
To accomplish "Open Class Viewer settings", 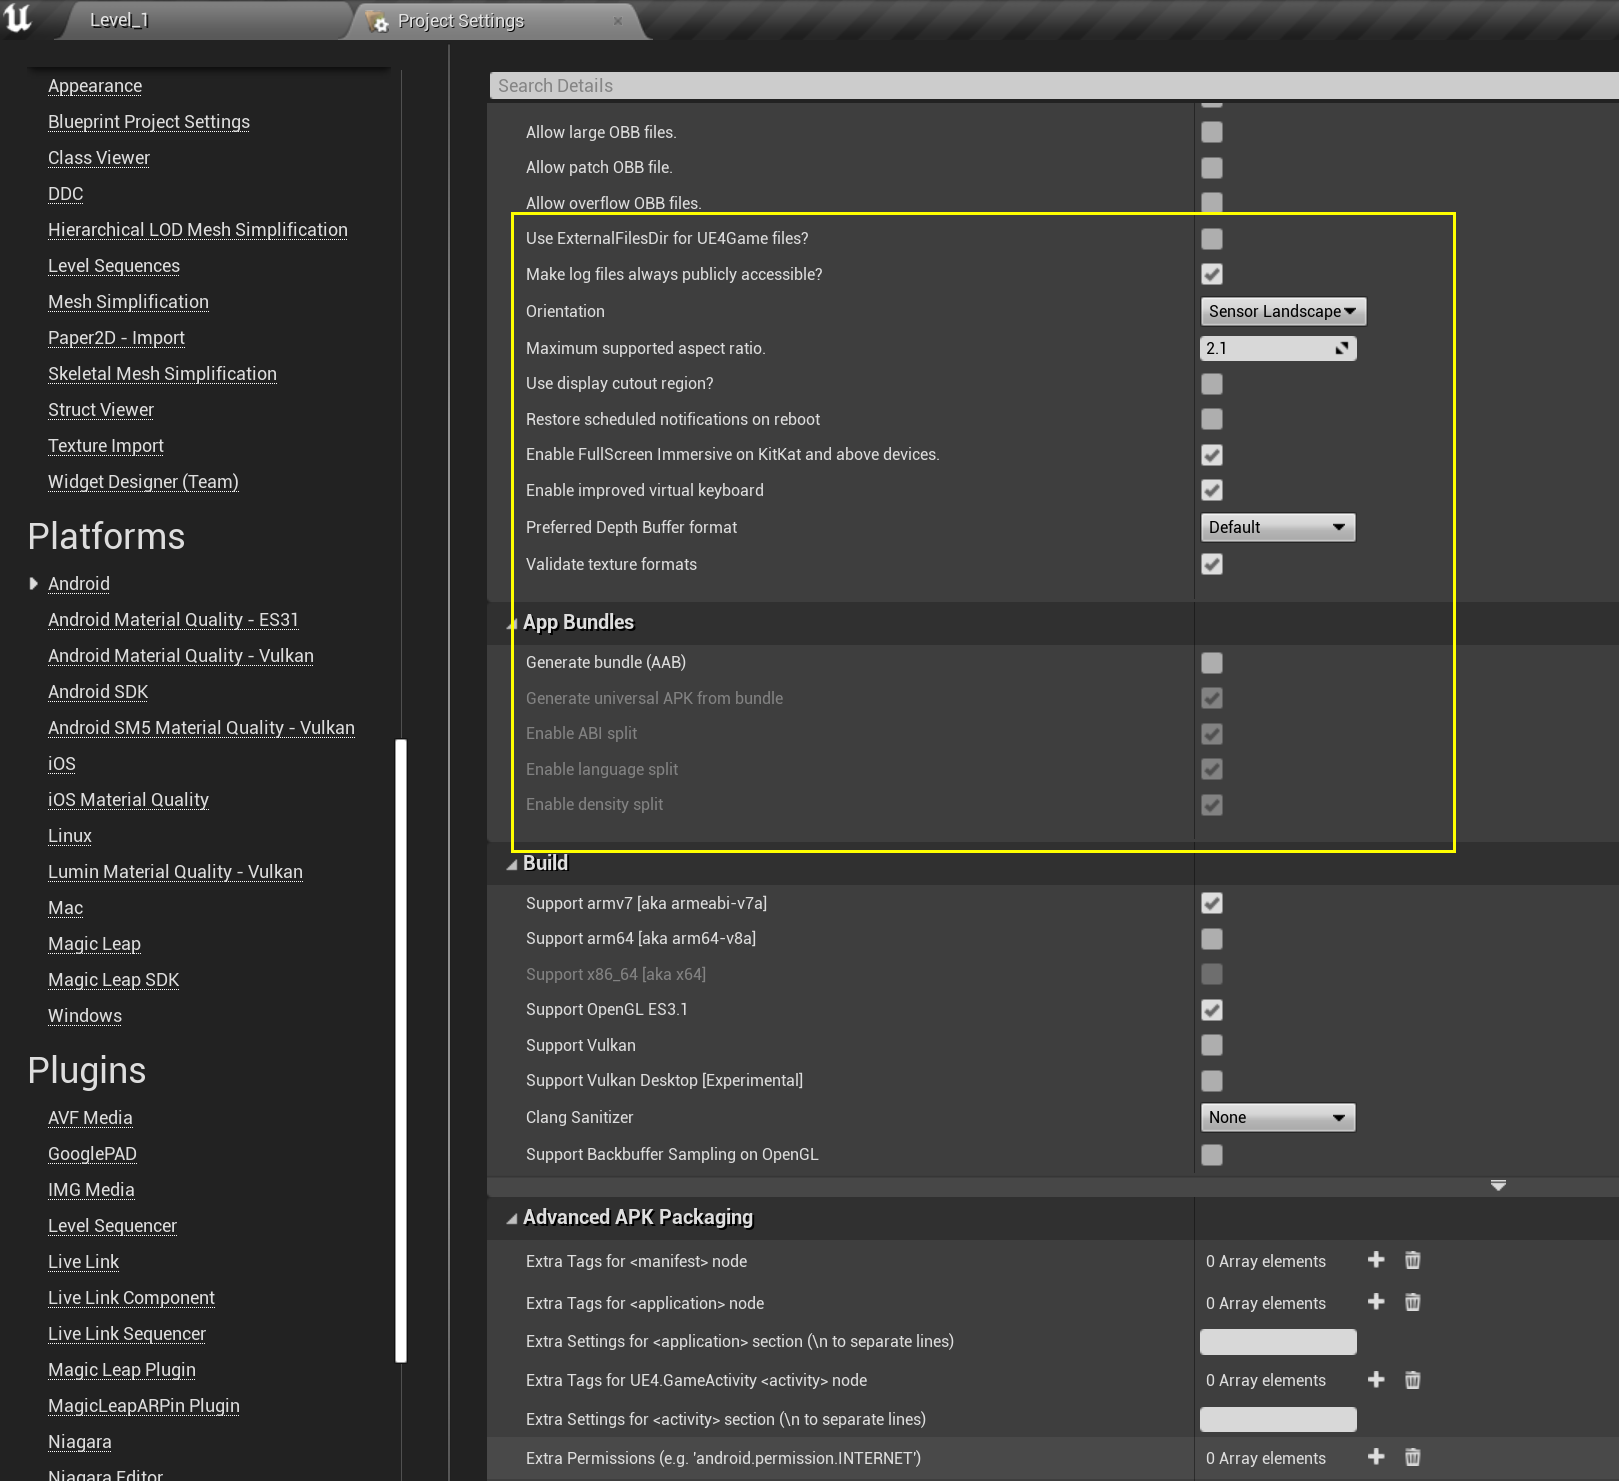I will 99,158.
